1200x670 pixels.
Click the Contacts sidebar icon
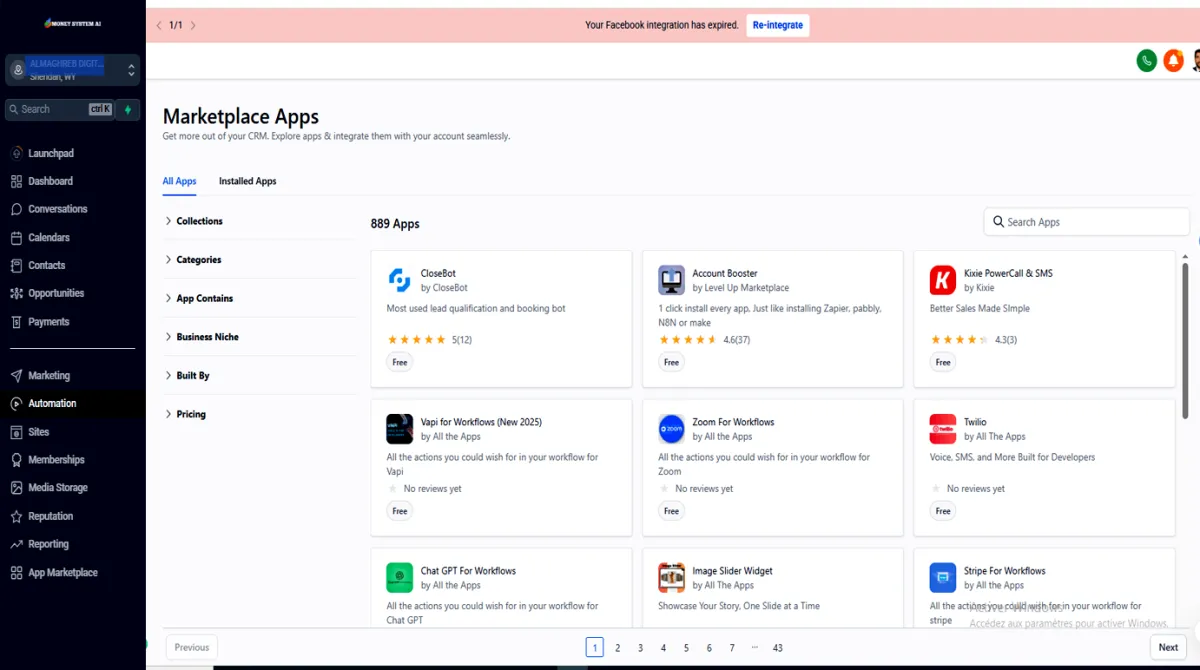point(16,266)
